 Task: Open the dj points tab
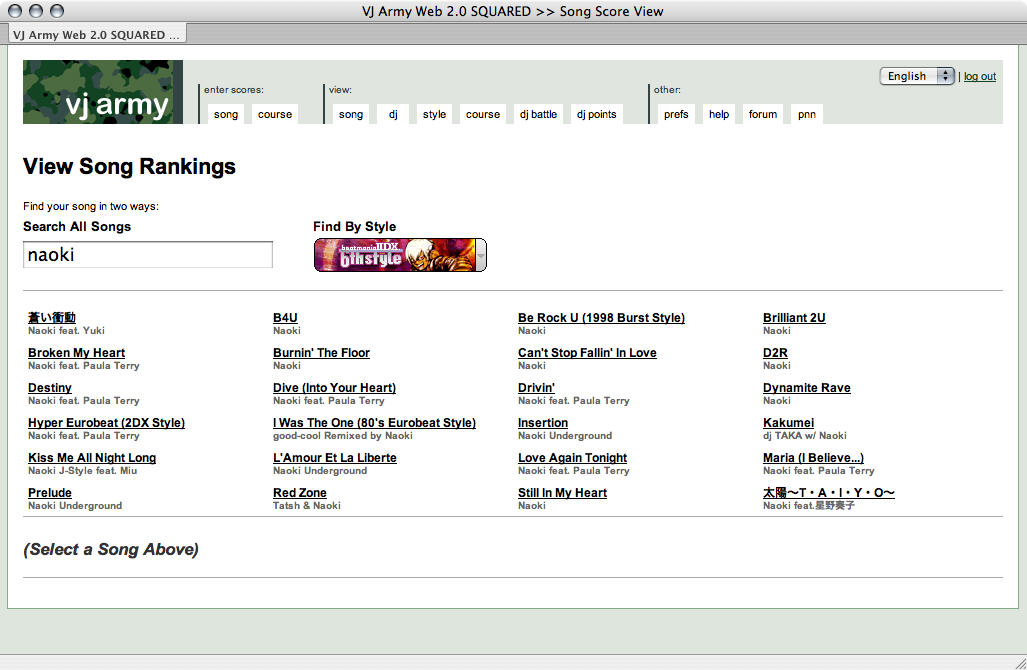(x=596, y=114)
